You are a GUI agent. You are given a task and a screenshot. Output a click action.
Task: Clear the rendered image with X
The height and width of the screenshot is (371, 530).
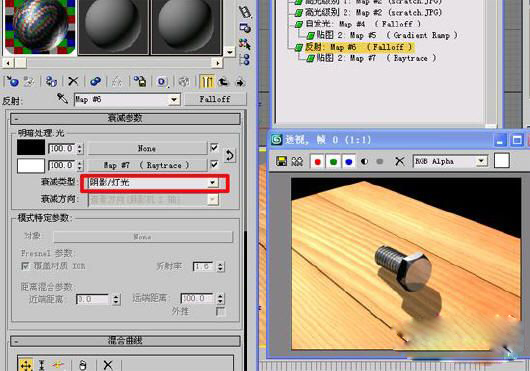(x=400, y=161)
